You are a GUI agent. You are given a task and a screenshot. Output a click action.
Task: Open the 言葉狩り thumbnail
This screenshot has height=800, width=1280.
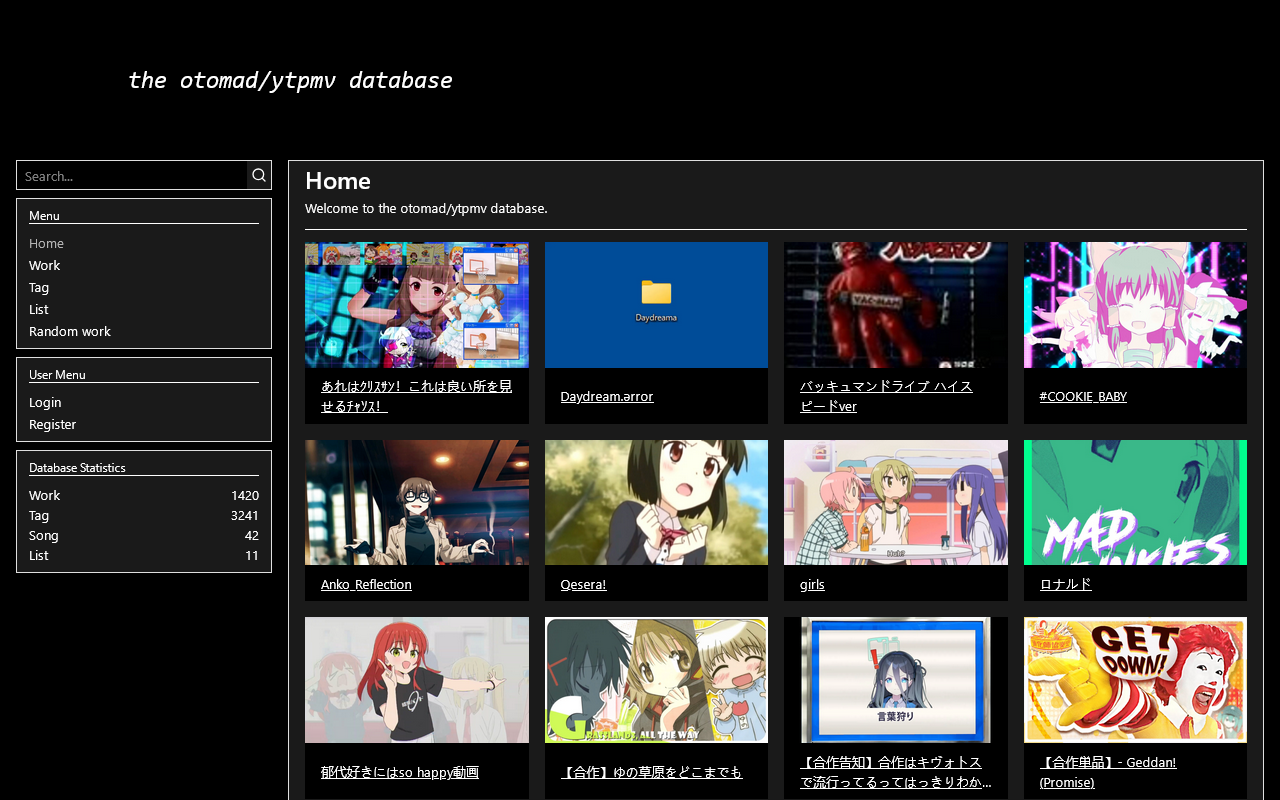(896, 680)
